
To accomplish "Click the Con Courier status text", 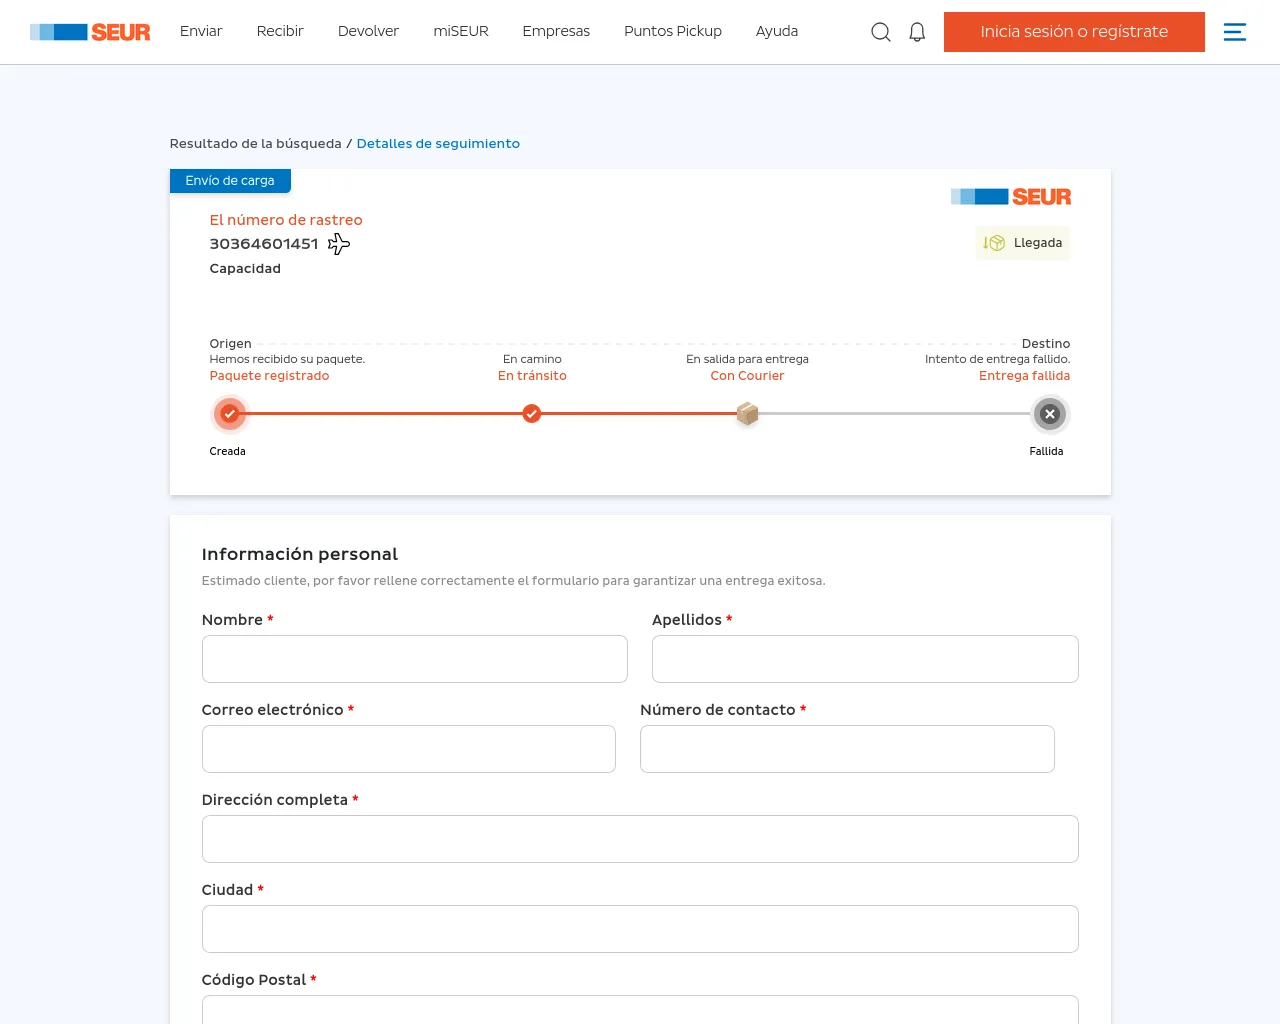I will click(747, 376).
